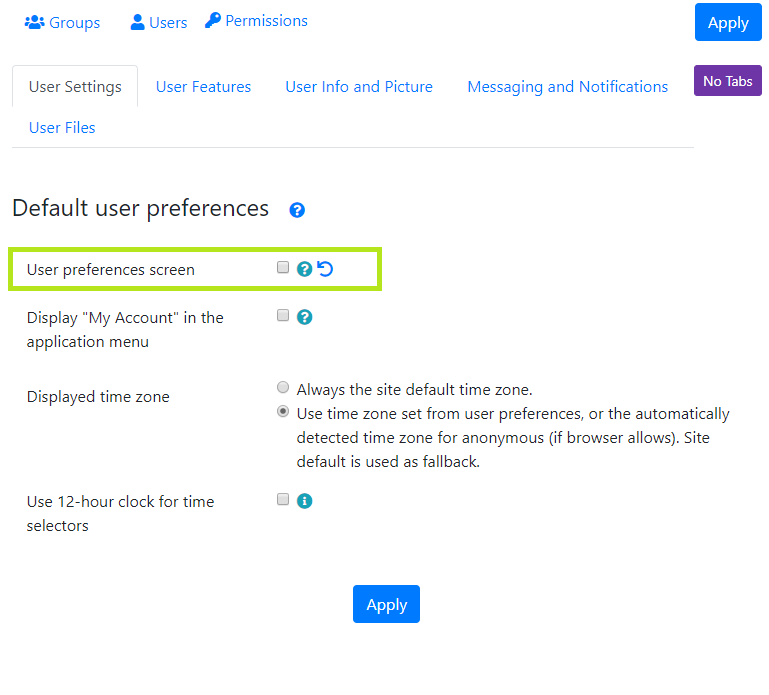The width and height of the screenshot is (769, 695).
Task: Select time zone from user preferences option
Action: tap(283, 411)
